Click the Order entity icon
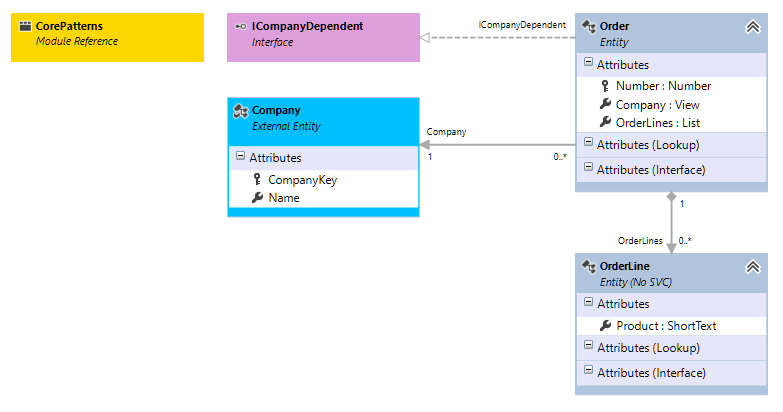The width and height of the screenshot is (783, 412). [589, 26]
